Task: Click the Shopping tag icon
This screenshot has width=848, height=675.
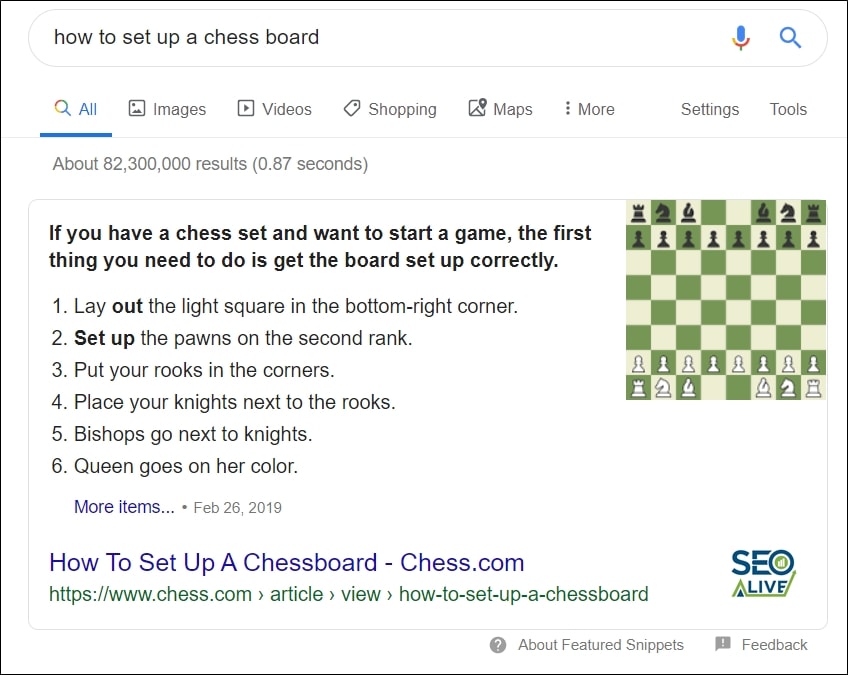Action: coord(352,108)
